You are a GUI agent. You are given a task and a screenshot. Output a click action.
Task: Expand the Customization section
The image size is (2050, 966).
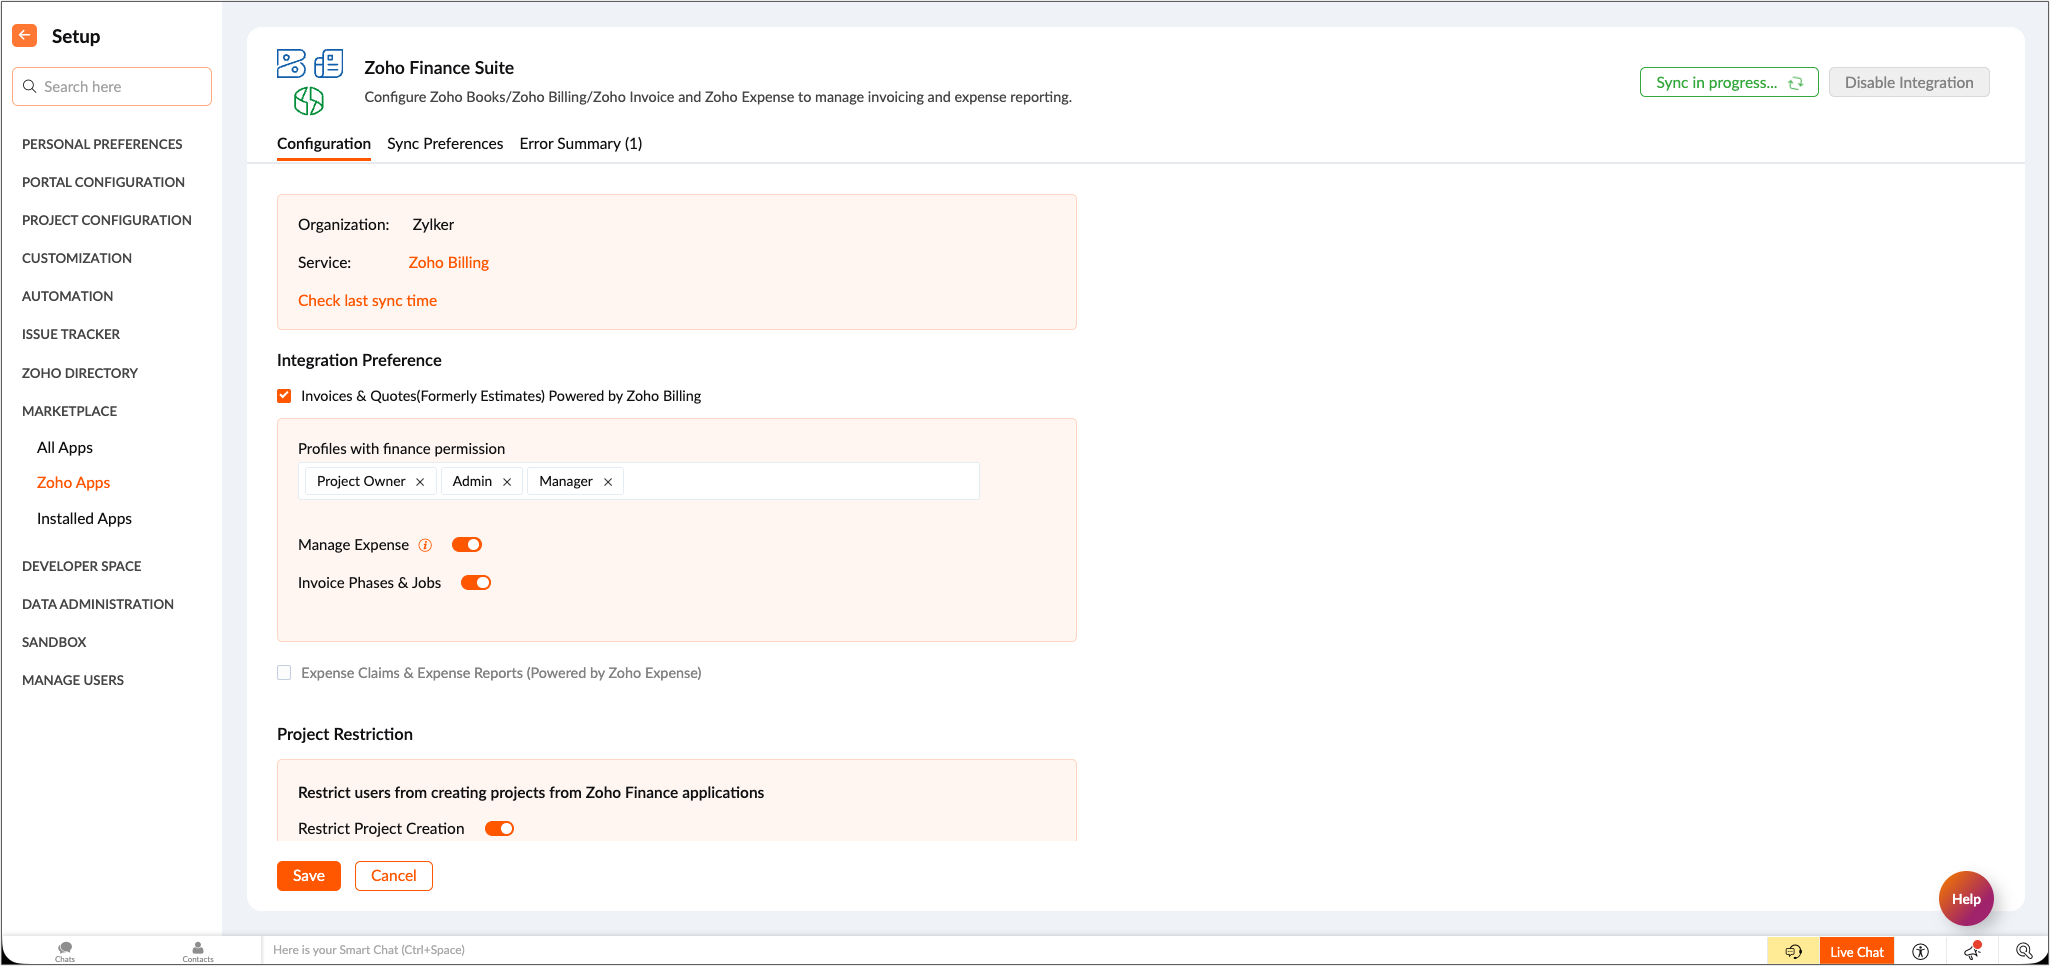tap(77, 258)
